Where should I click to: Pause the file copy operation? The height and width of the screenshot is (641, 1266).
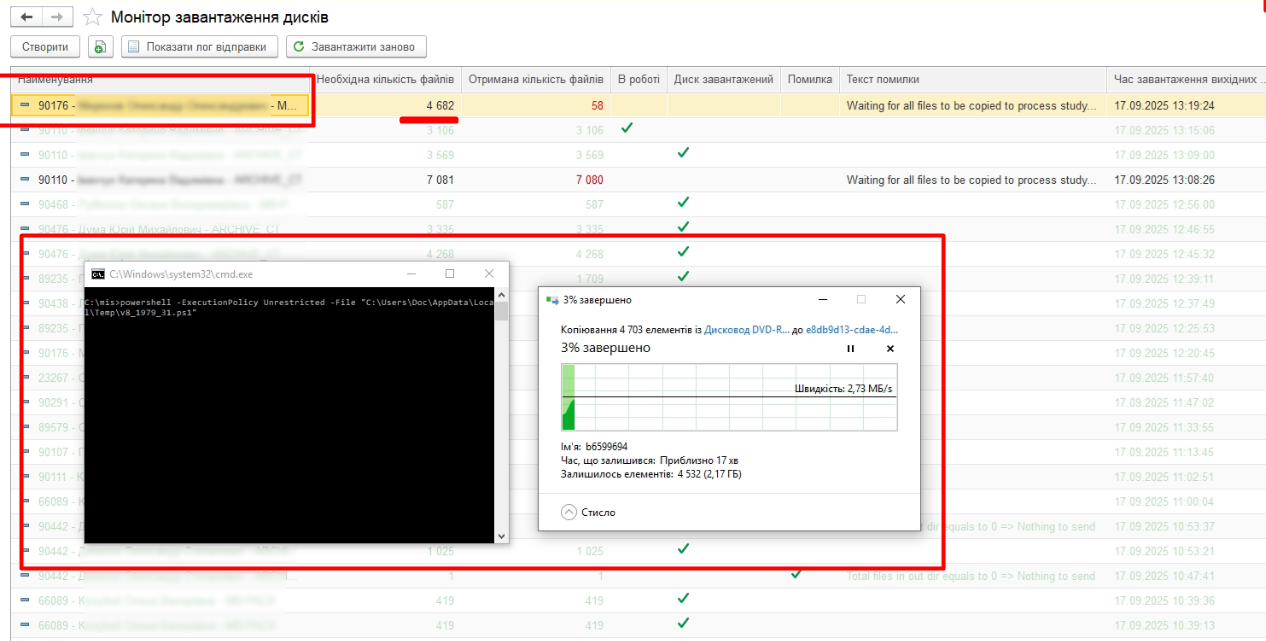click(x=851, y=348)
